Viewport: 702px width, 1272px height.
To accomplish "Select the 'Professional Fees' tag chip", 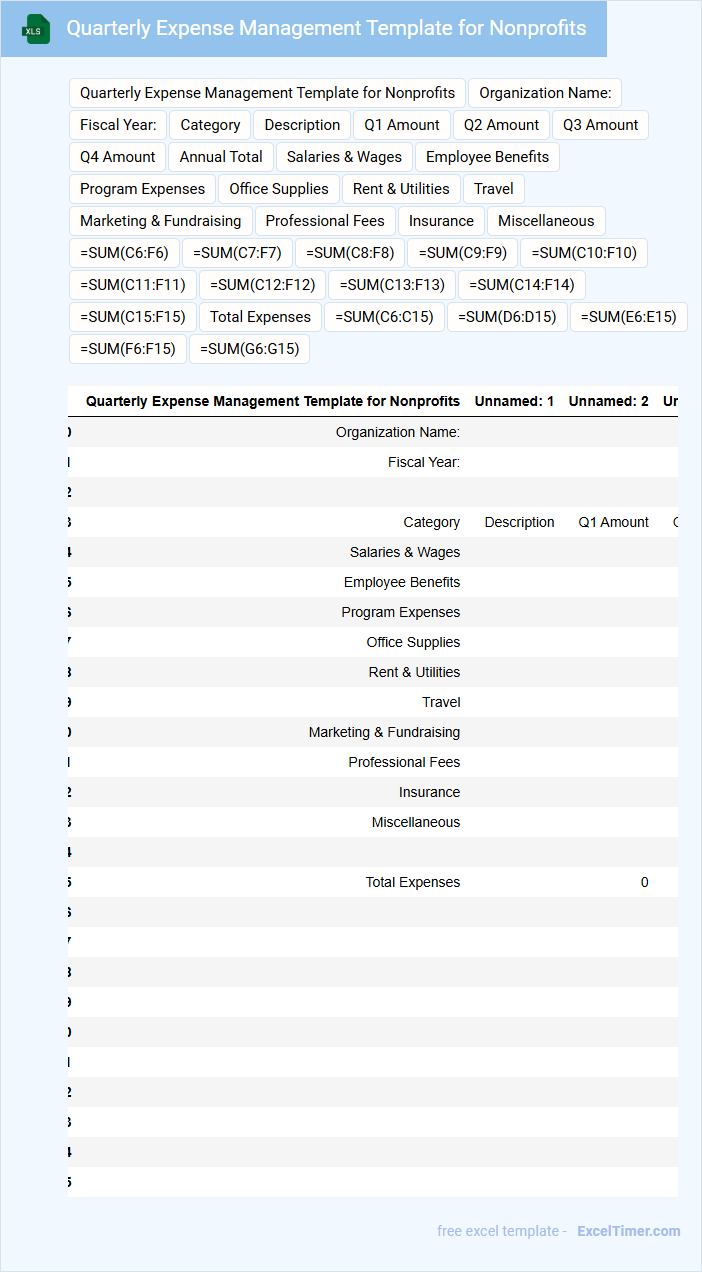I will (325, 221).
